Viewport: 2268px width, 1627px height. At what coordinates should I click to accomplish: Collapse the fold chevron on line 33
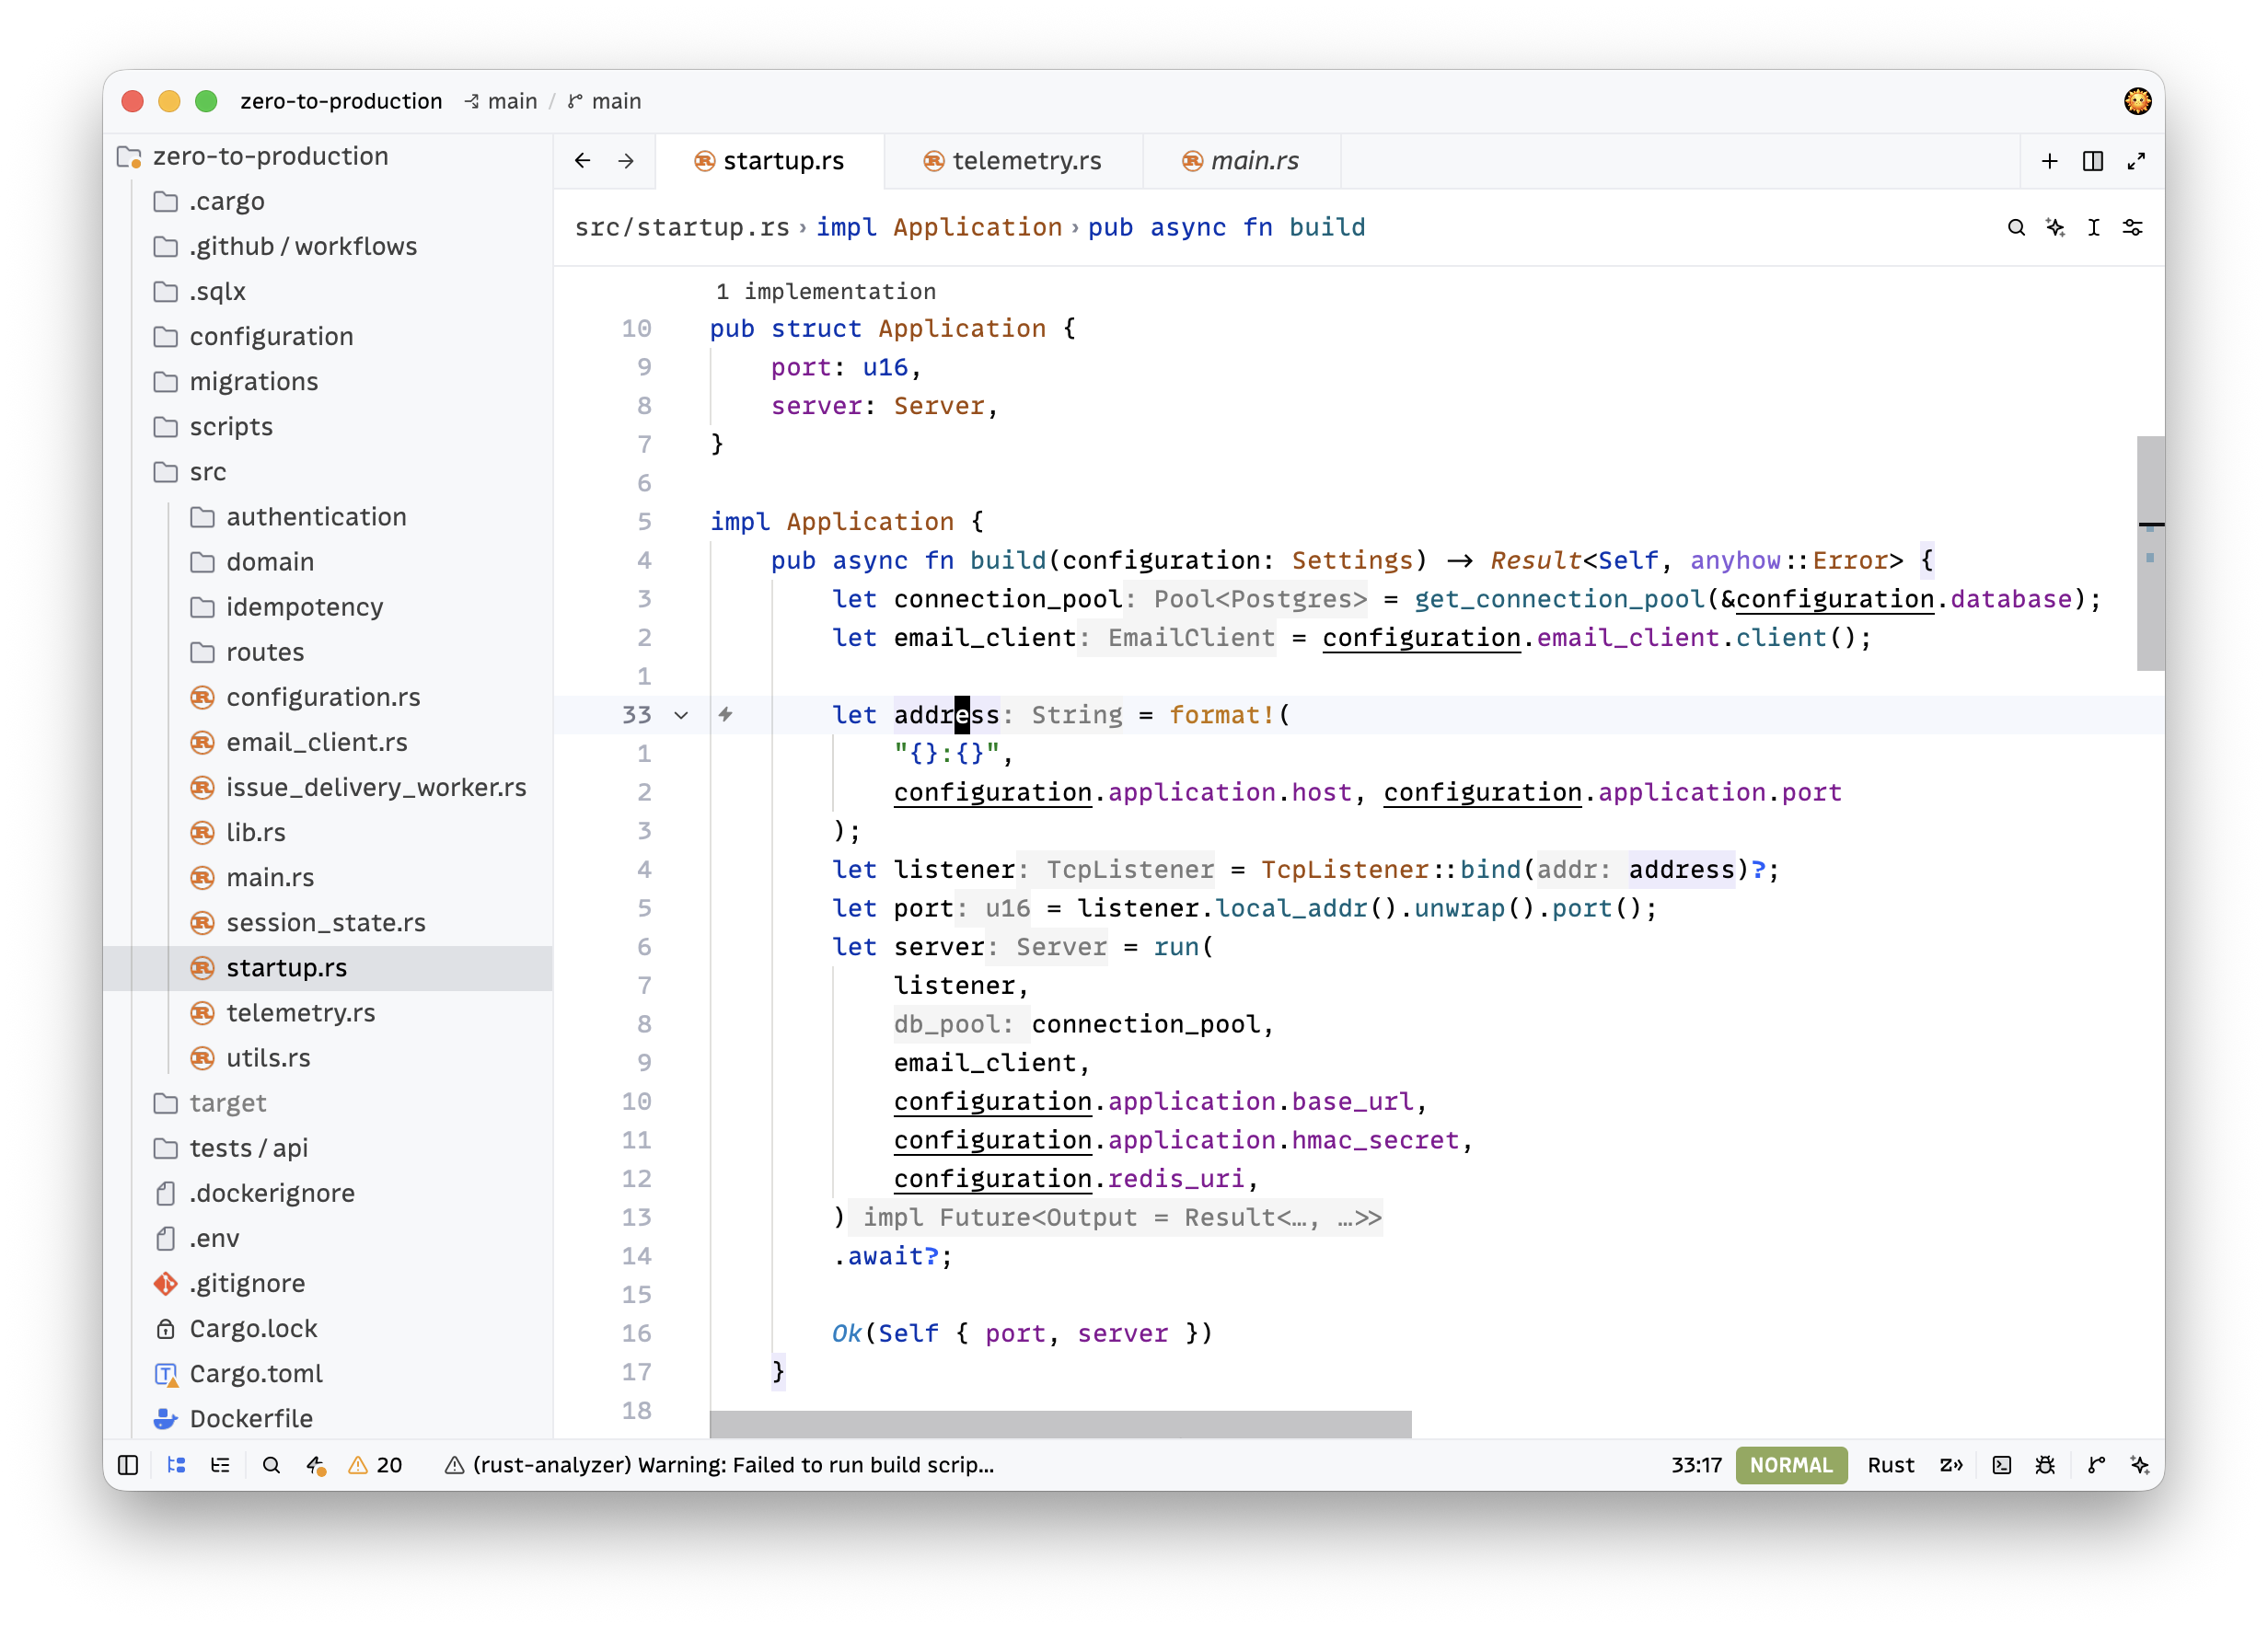point(681,714)
